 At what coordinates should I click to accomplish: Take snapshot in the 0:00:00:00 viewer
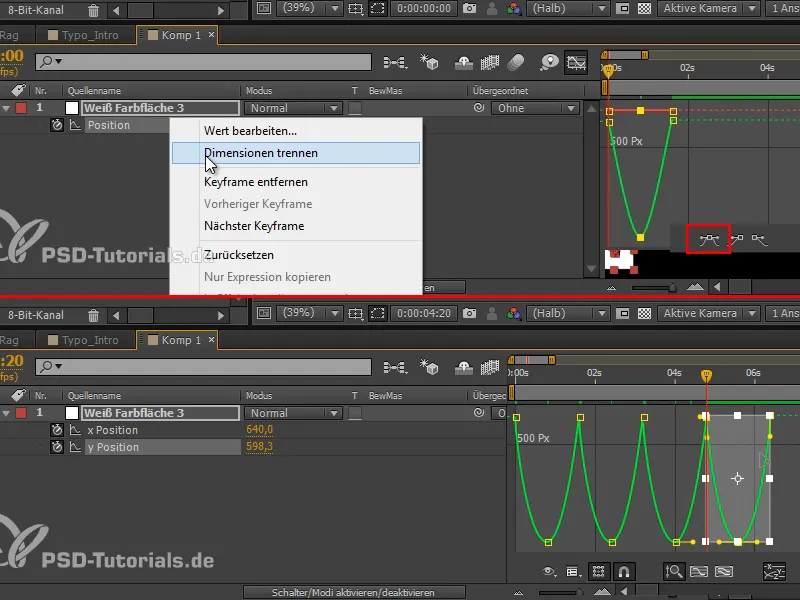pos(469,8)
